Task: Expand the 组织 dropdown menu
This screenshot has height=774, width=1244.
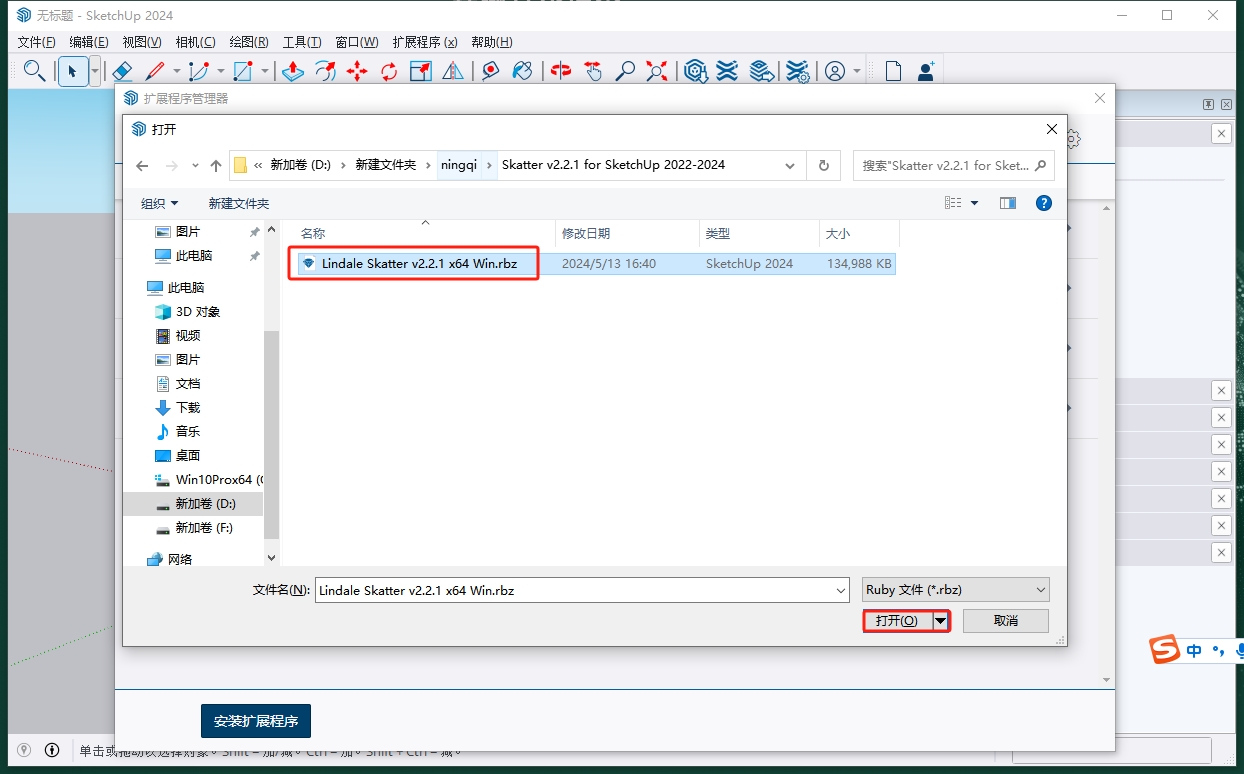Action: (x=159, y=203)
